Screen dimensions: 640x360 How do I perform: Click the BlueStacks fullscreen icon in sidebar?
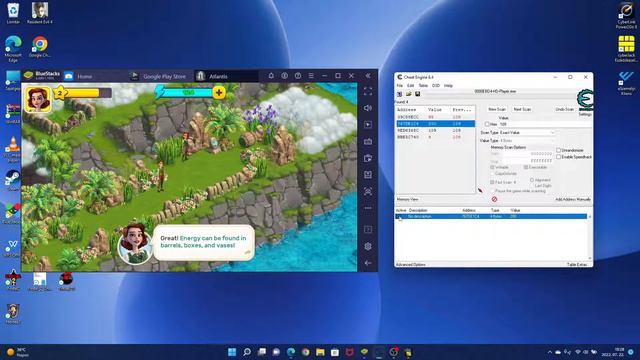click(368, 91)
